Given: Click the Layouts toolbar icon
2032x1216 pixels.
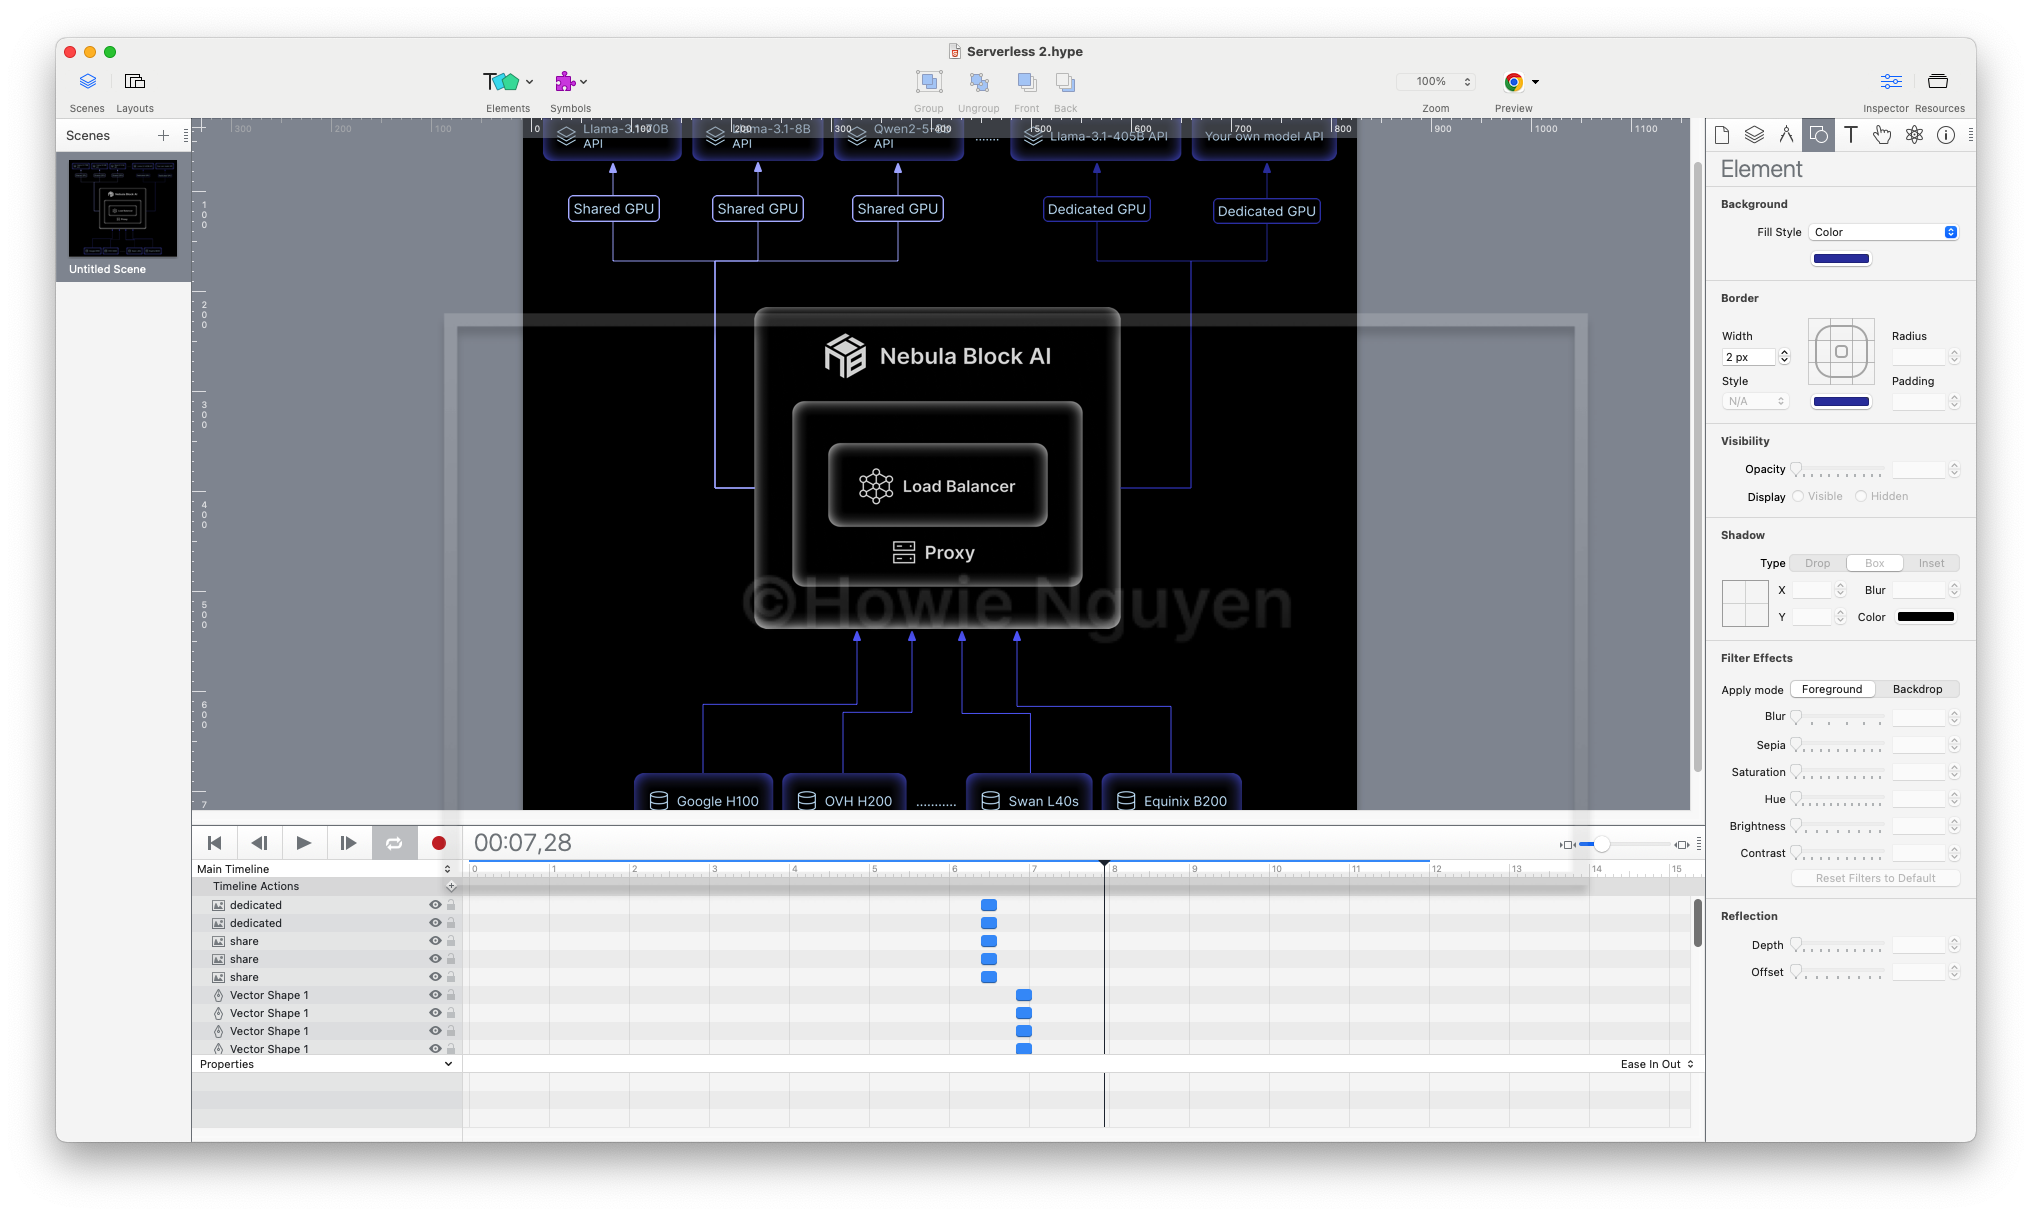Looking at the screenshot, I should pyautogui.click(x=135, y=82).
